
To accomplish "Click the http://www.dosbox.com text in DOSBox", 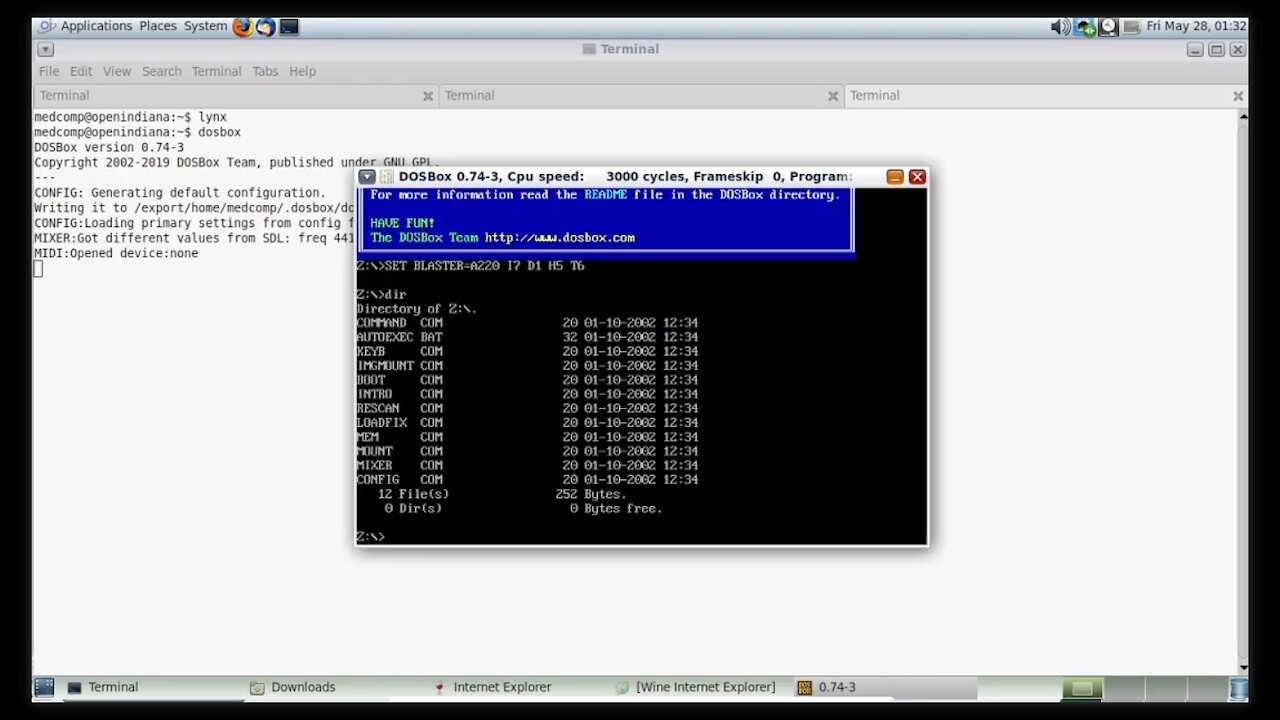I will [560, 238].
